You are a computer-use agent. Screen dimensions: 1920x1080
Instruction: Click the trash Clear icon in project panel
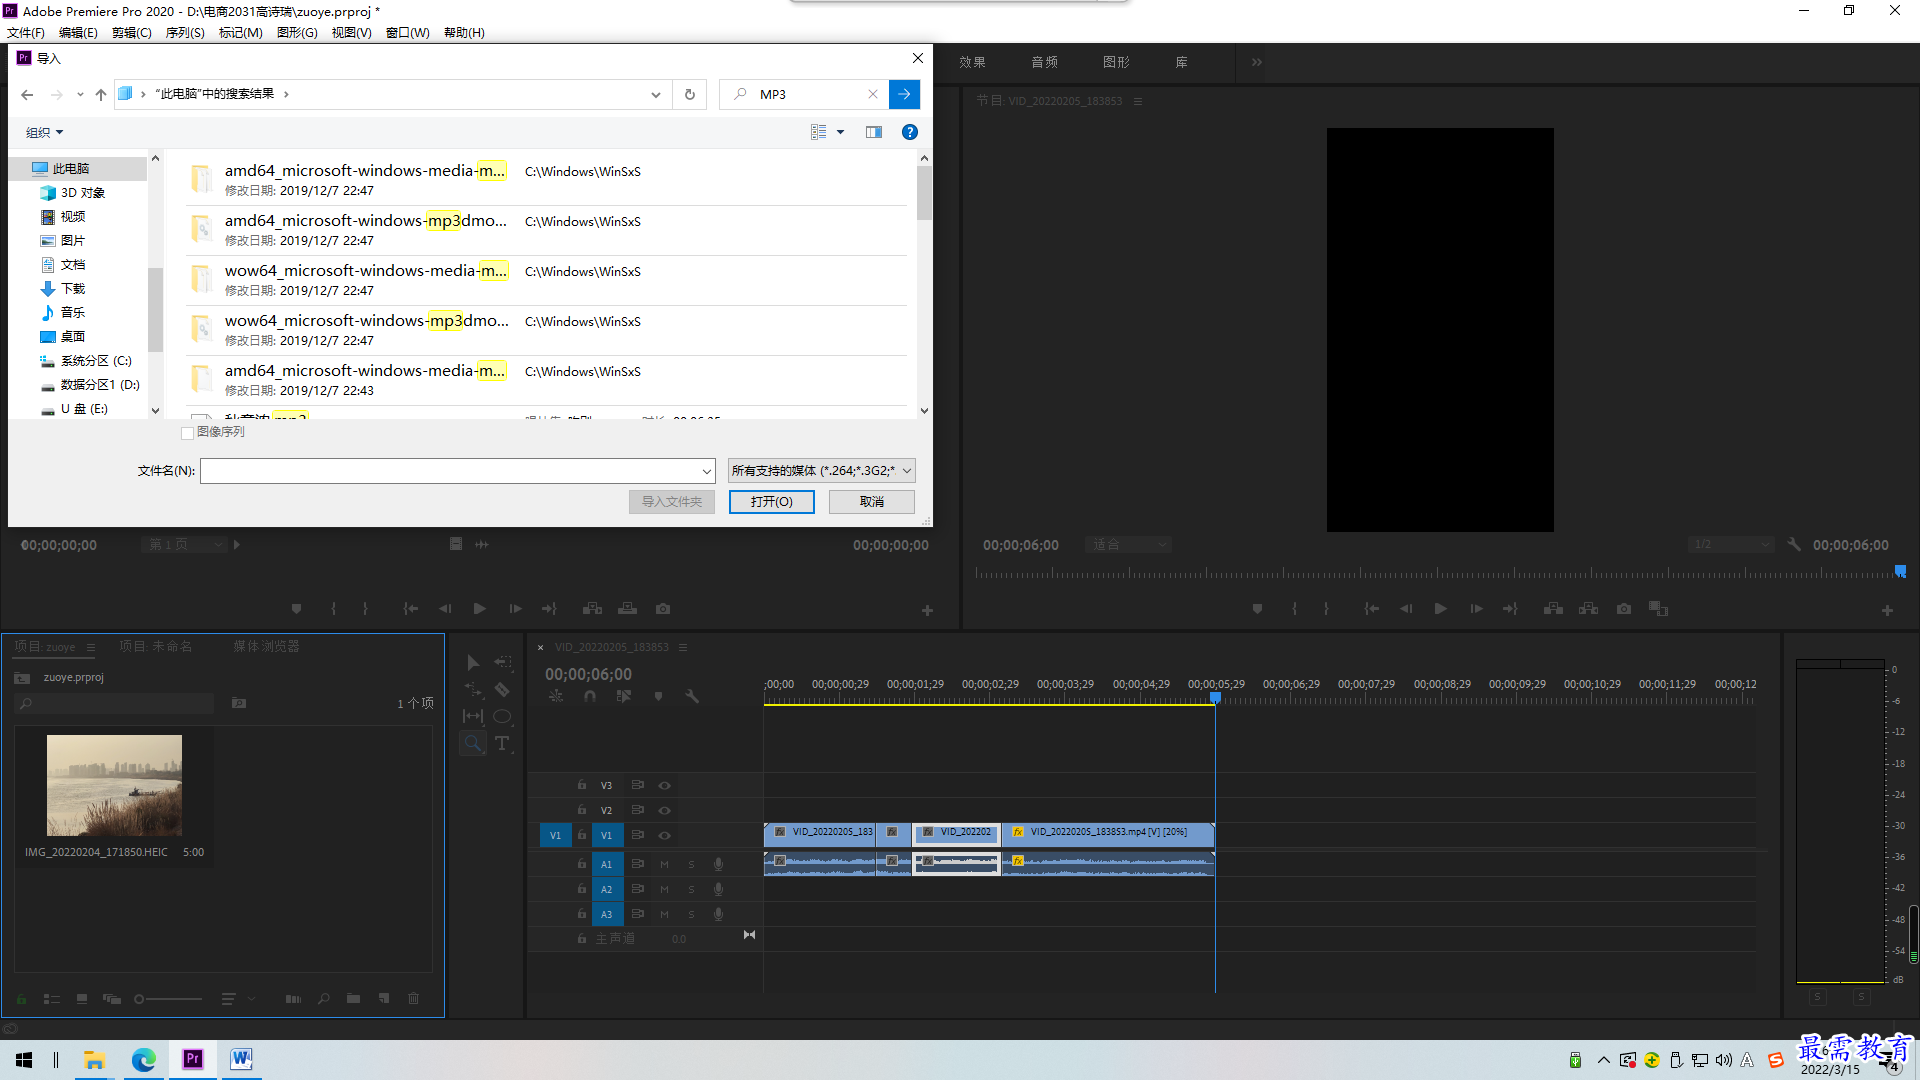coord(414,998)
